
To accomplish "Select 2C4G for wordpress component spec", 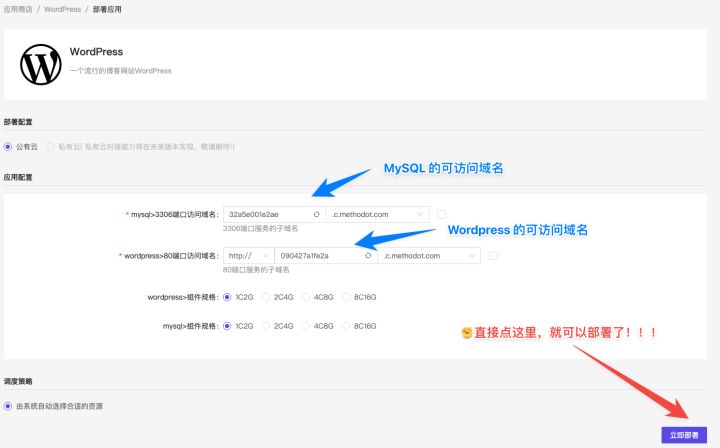I will point(265,297).
